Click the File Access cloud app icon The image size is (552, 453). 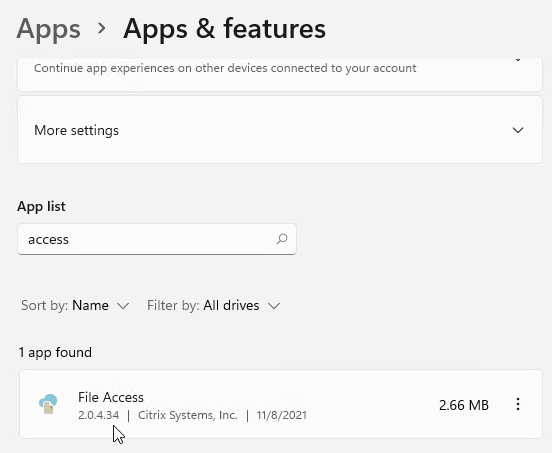[48, 404]
